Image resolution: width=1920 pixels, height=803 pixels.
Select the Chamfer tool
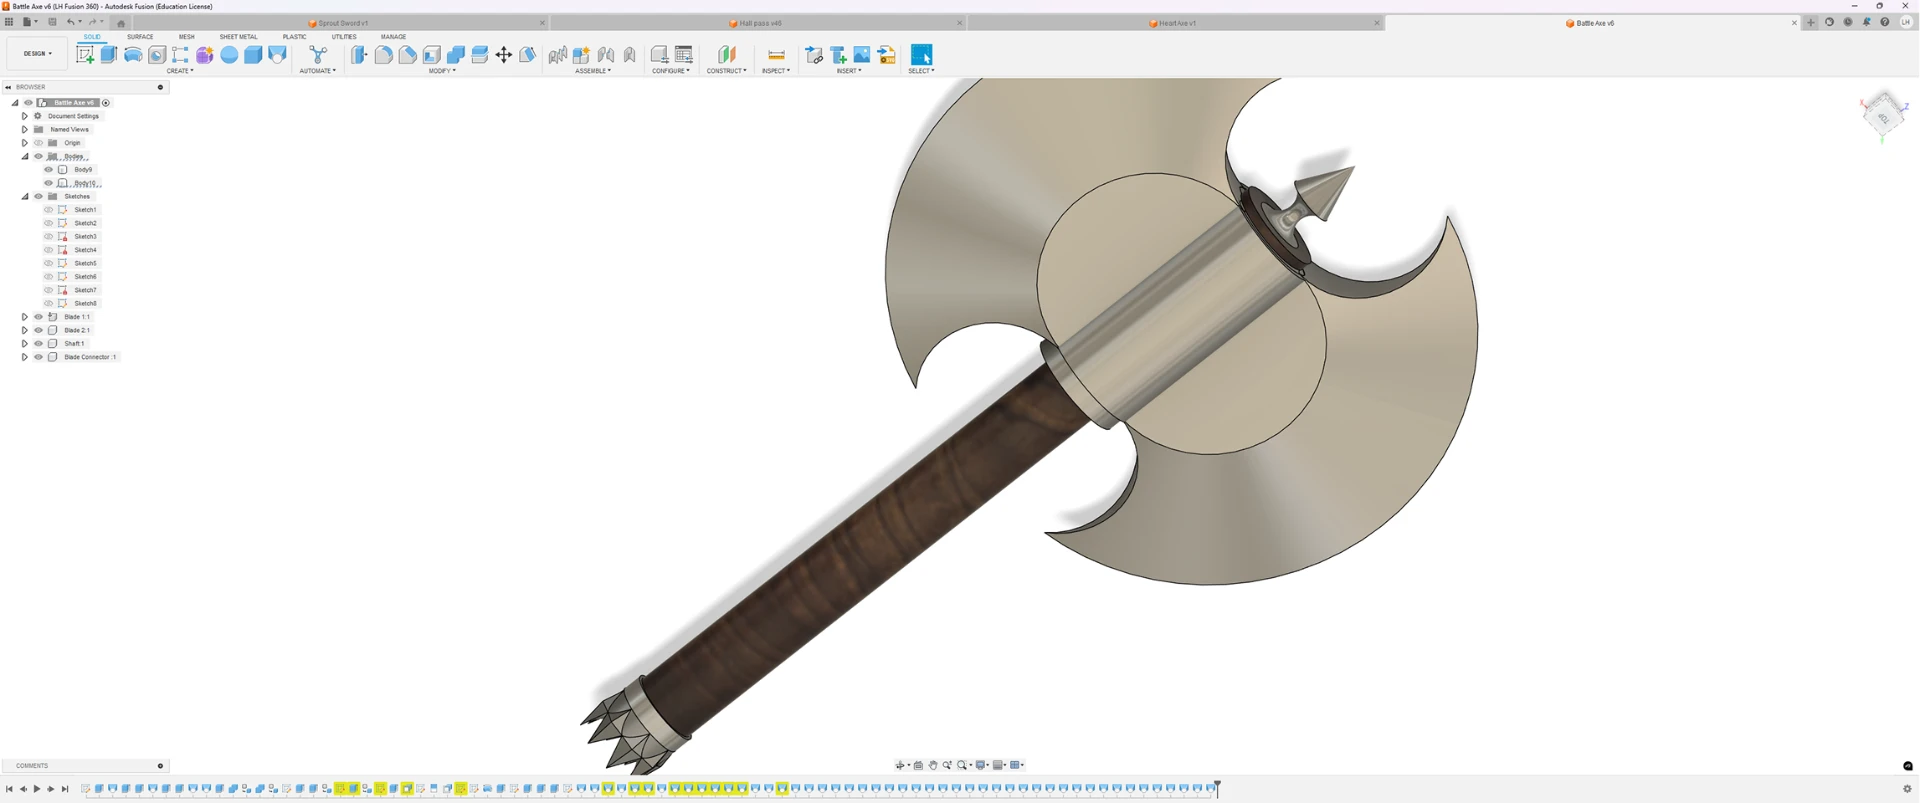click(x=408, y=55)
